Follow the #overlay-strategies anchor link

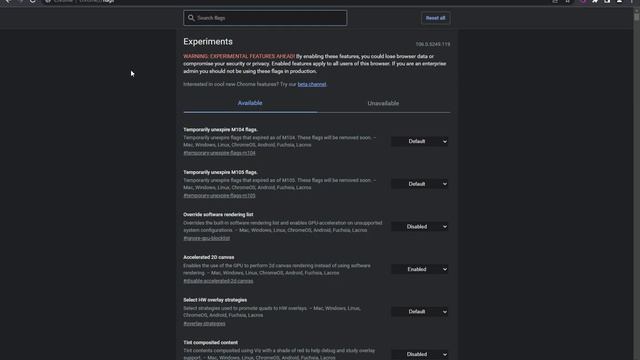coord(204,324)
